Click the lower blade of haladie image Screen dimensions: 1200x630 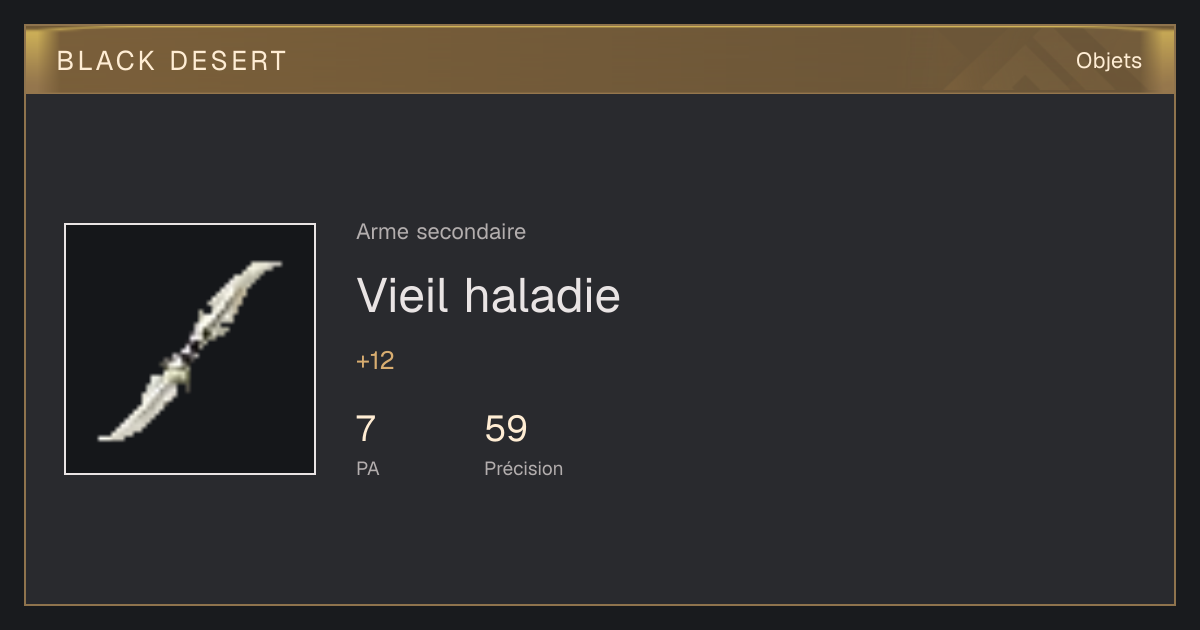[135, 411]
